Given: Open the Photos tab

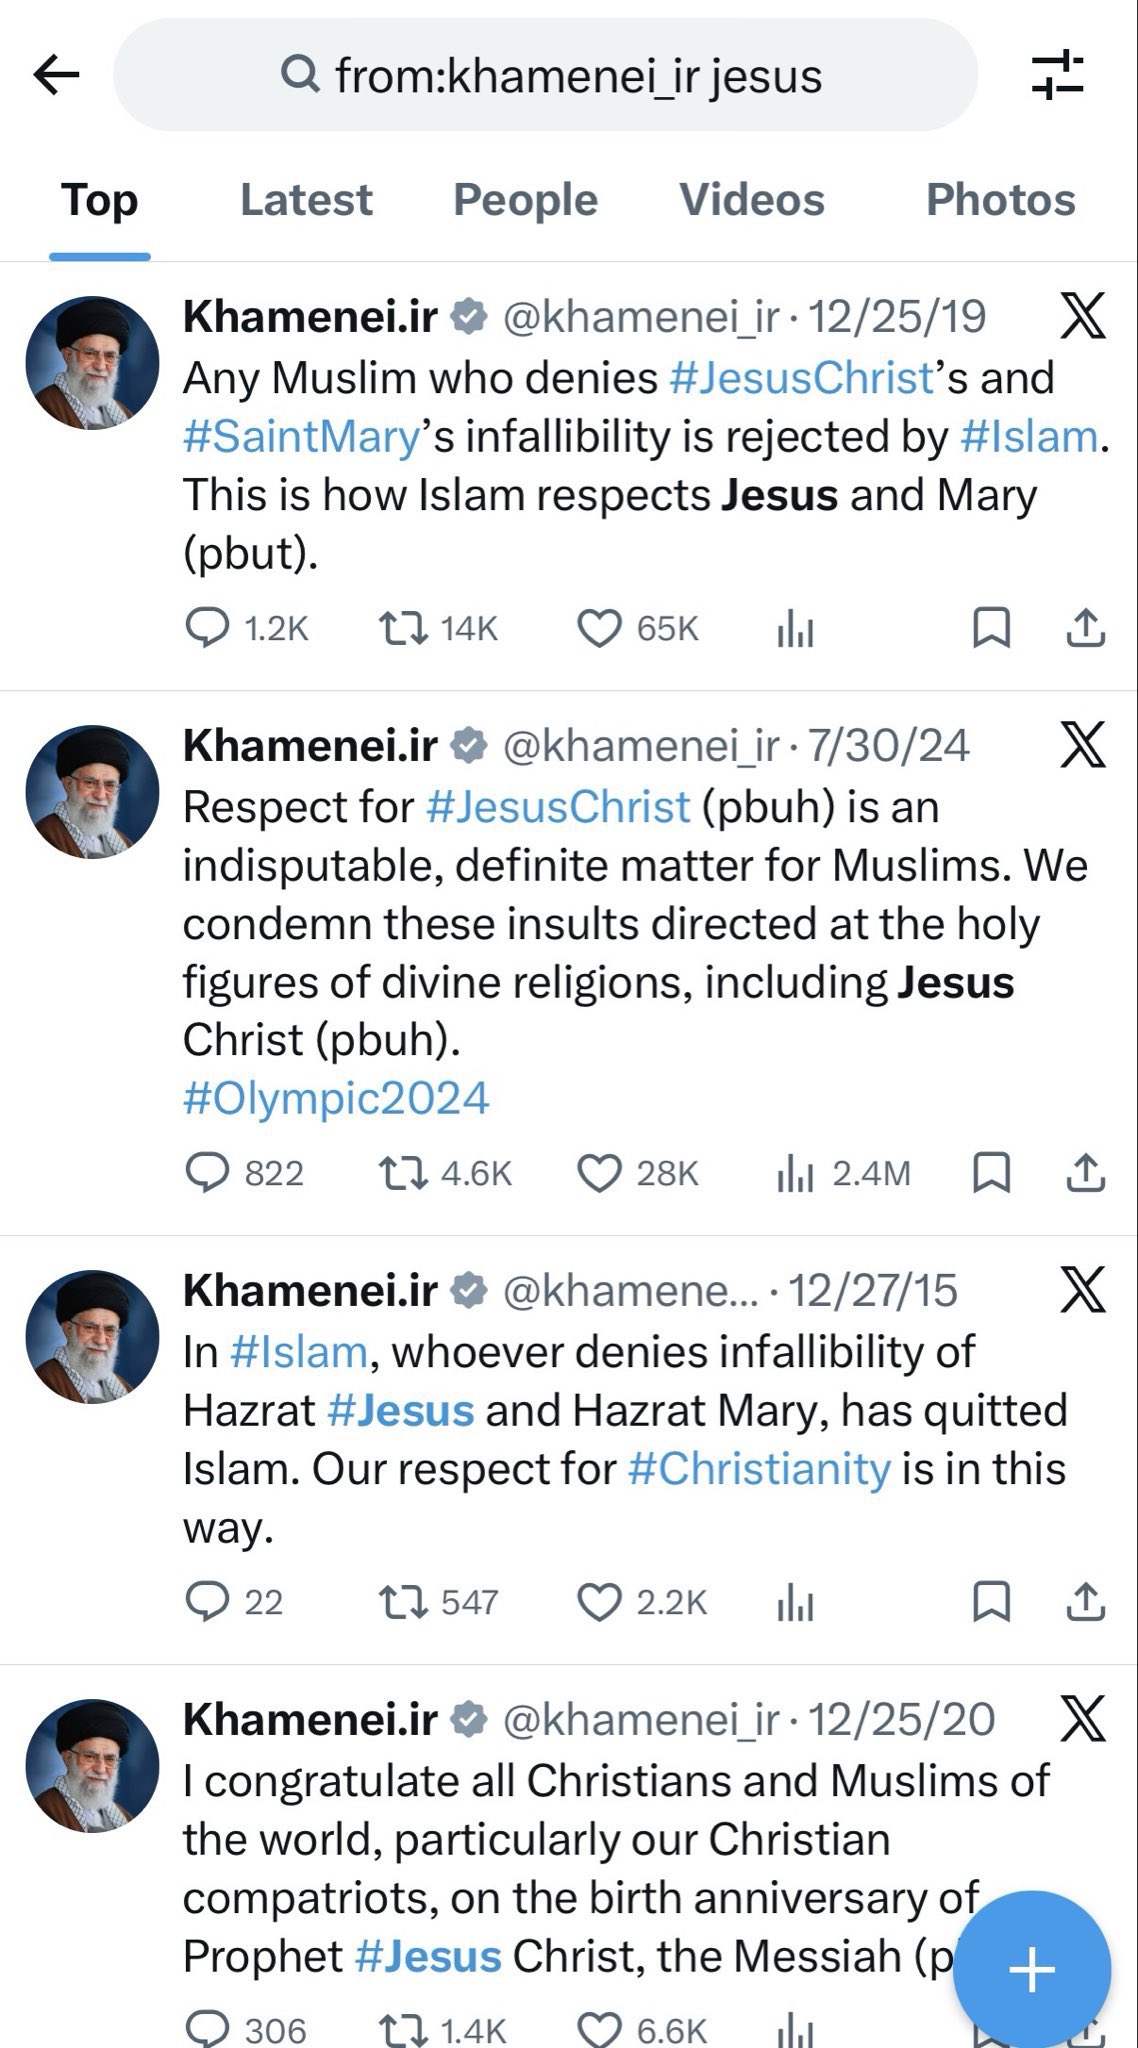Looking at the screenshot, I should pyautogui.click(x=1000, y=200).
